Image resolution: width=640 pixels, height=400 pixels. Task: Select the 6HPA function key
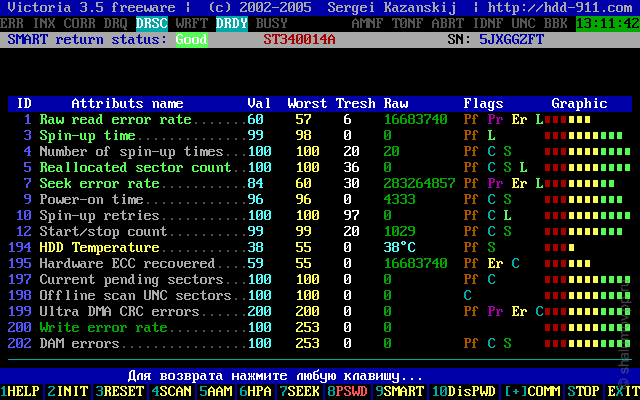point(256,391)
